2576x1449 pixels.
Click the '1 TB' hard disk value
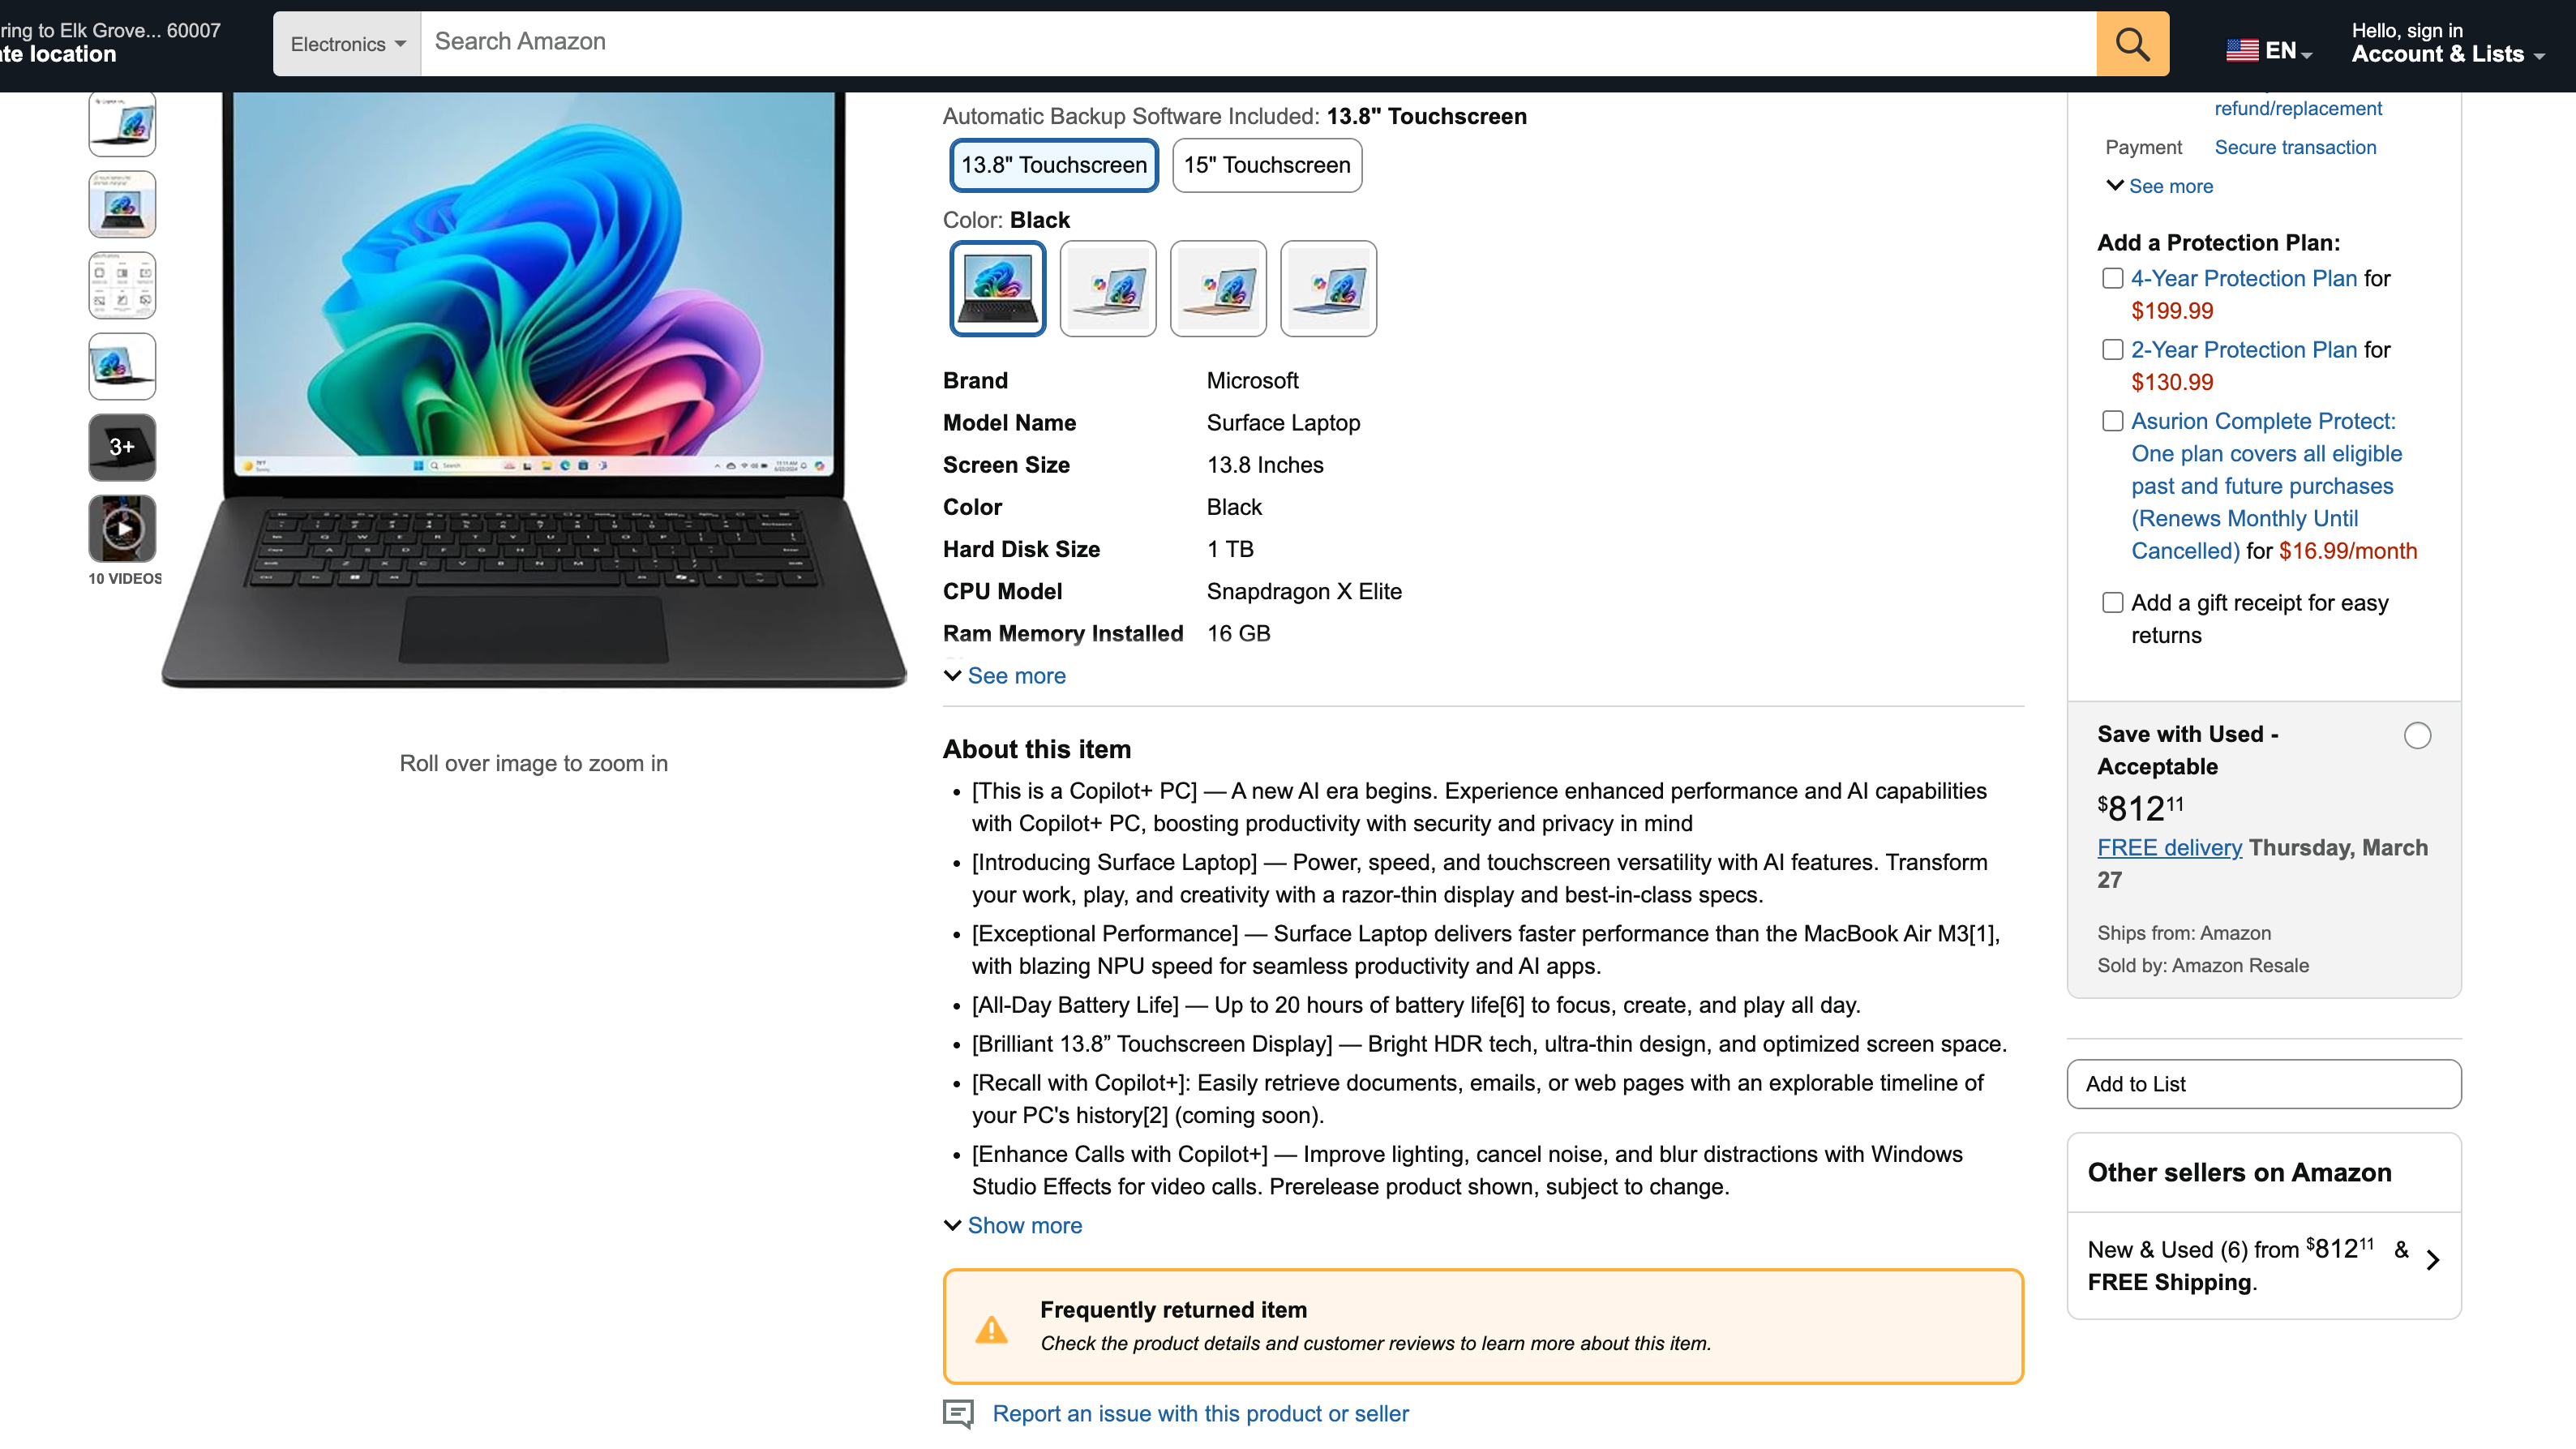click(1230, 549)
